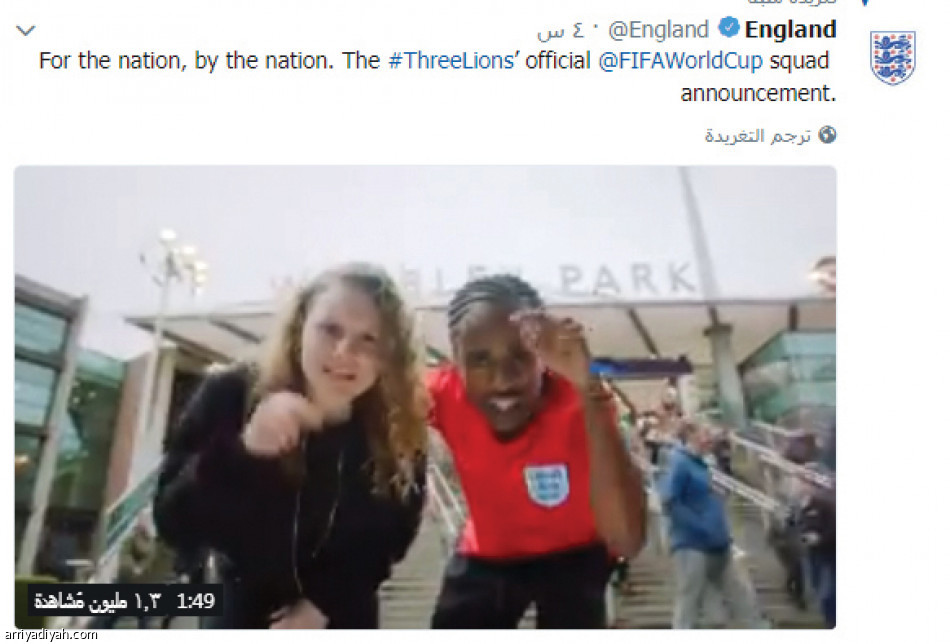Click the arriyadiyah.com watermark

(x=50, y=635)
